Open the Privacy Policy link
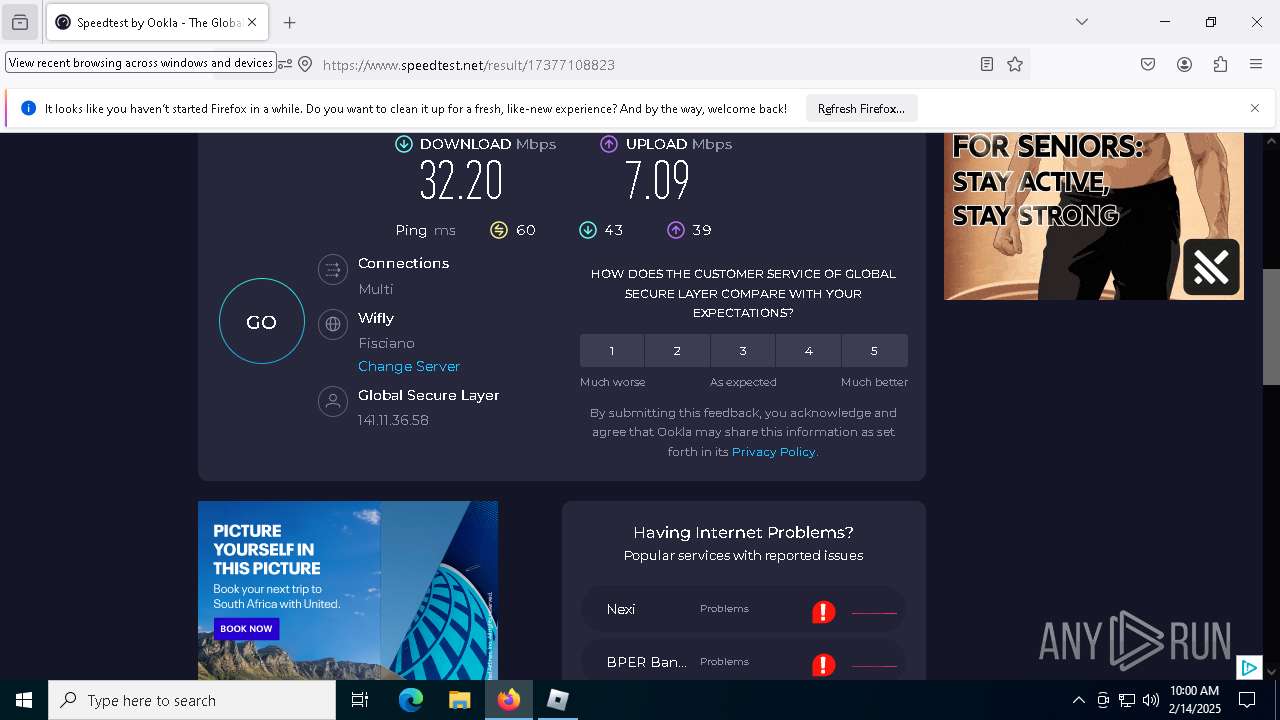This screenshot has height=720, width=1280. pos(774,452)
